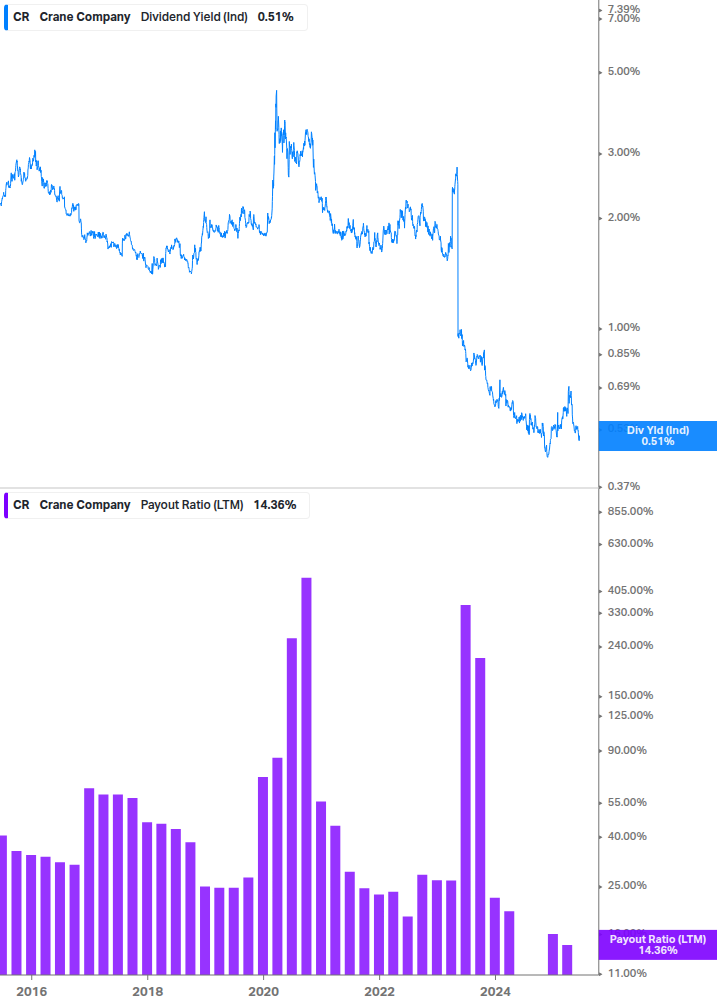Click the purple Payout Ratio (LTM) 14.36% tag

[658, 945]
